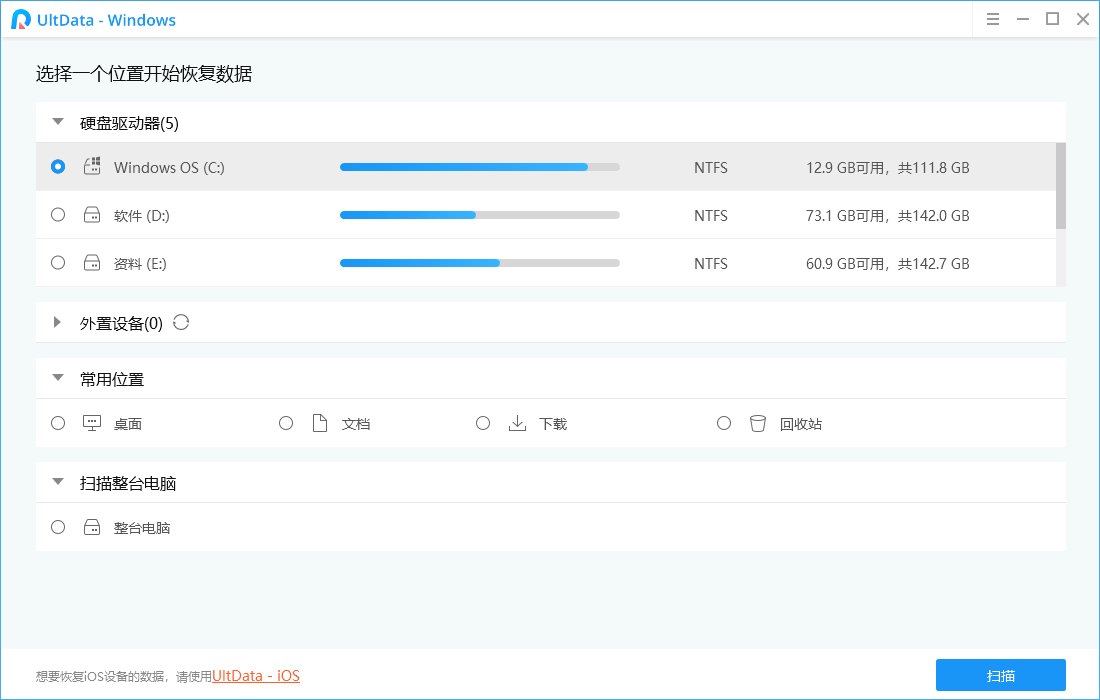The width and height of the screenshot is (1100, 700).
Task: Click the document icon beside 文档
Action: coord(319,422)
